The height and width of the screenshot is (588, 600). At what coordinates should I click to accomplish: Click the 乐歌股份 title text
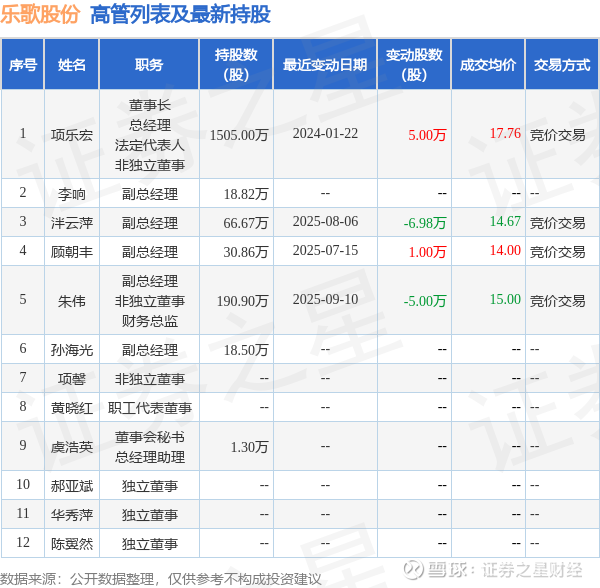[x=40, y=15]
